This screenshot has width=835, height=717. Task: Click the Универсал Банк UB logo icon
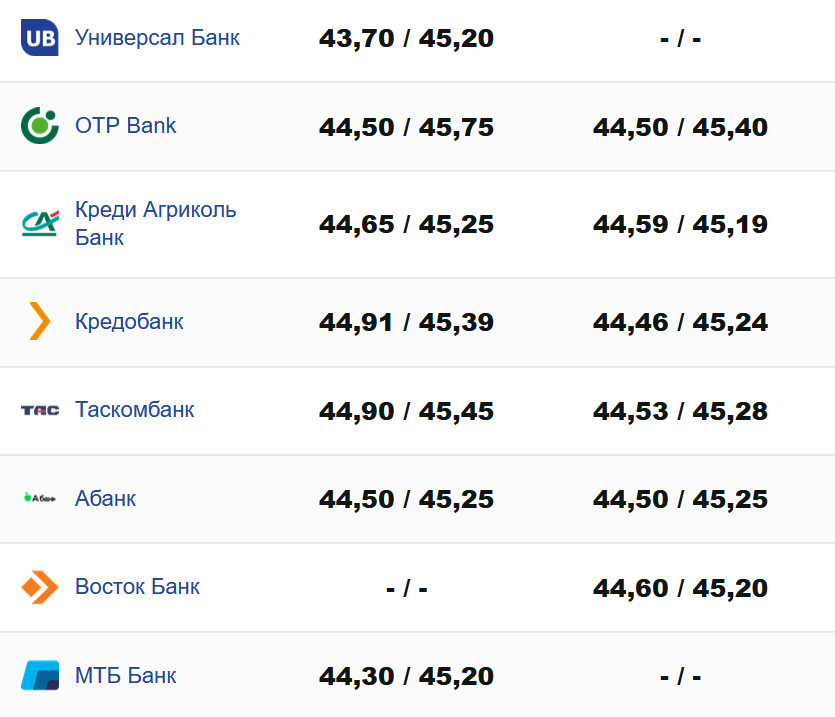(40, 38)
